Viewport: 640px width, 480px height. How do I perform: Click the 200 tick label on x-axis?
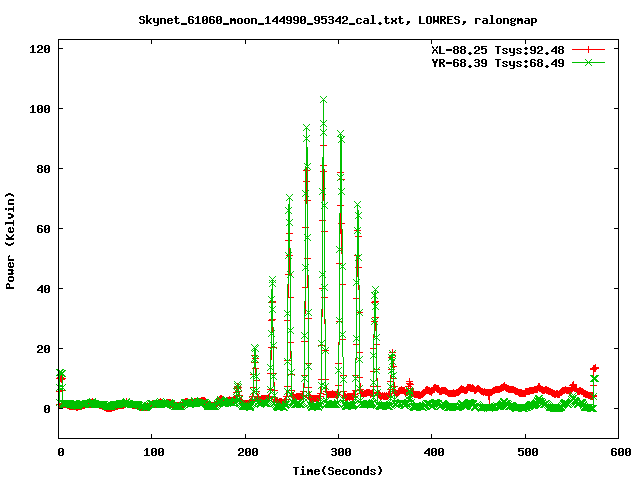point(246,453)
